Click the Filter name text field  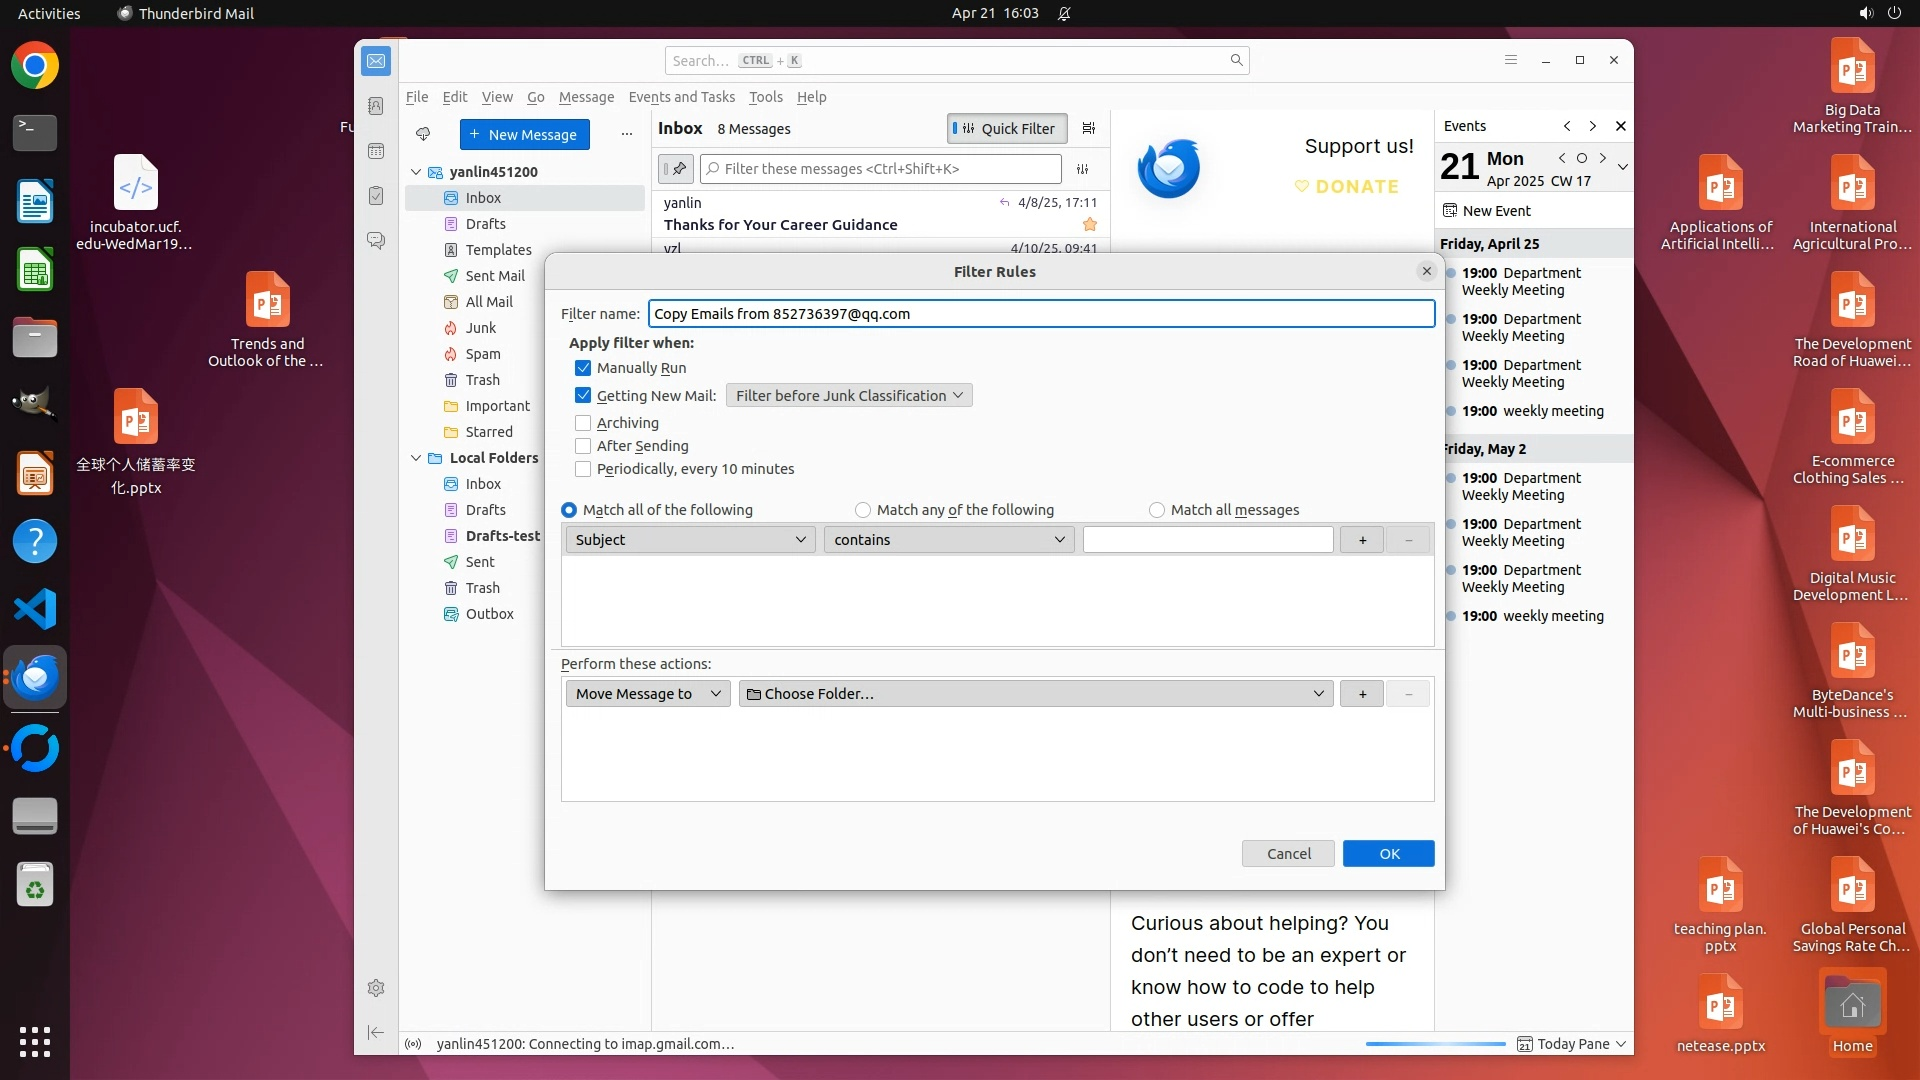(1040, 314)
